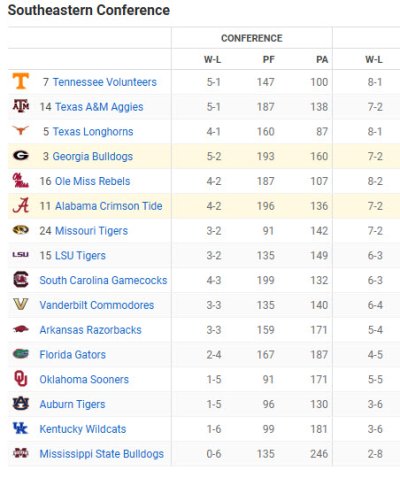Open the Vanderbilt Commodores link

pos(97,305)
